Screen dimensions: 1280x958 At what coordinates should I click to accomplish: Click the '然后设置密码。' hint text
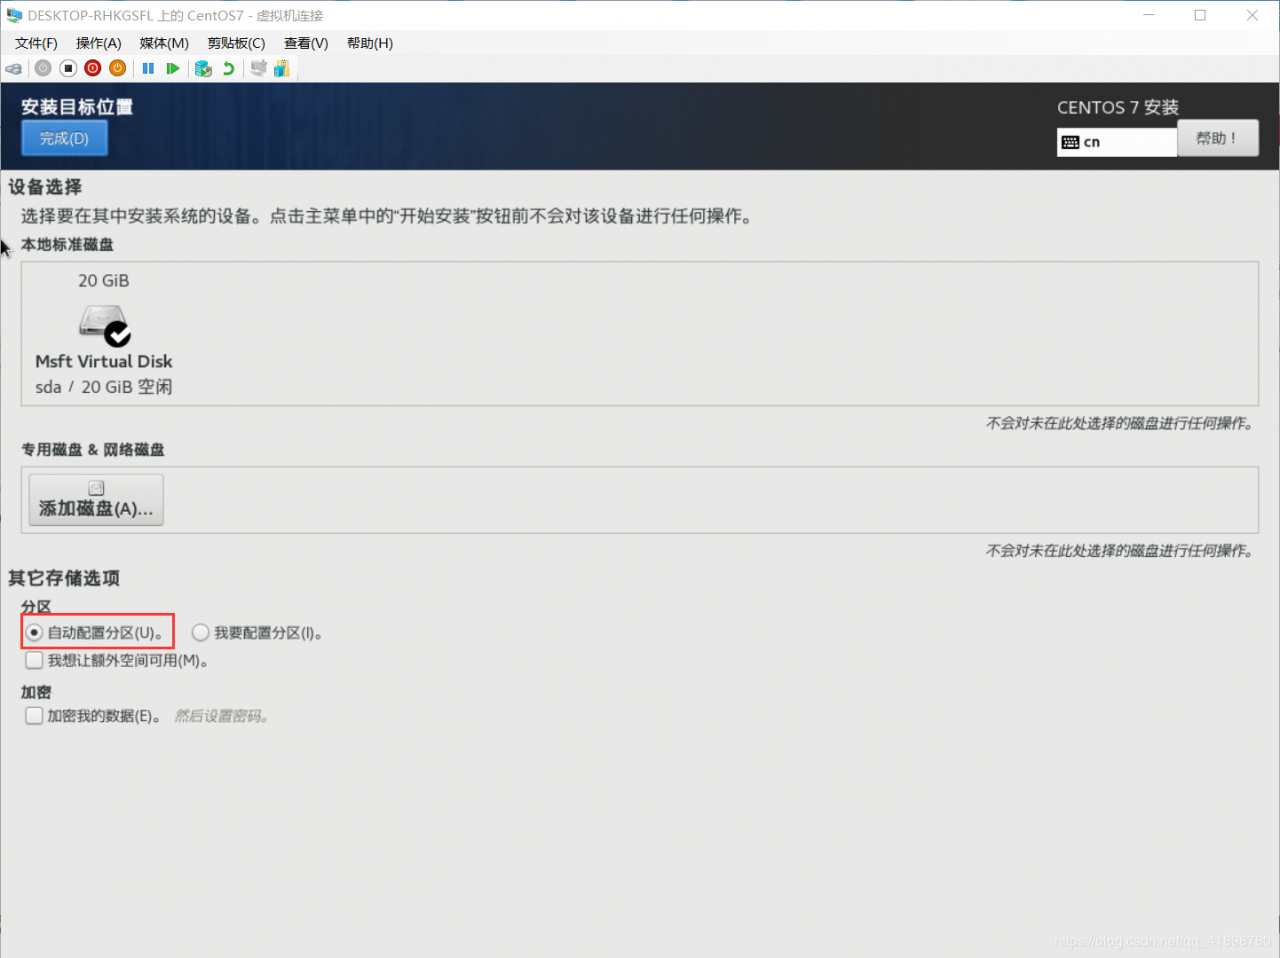[221, 716]
